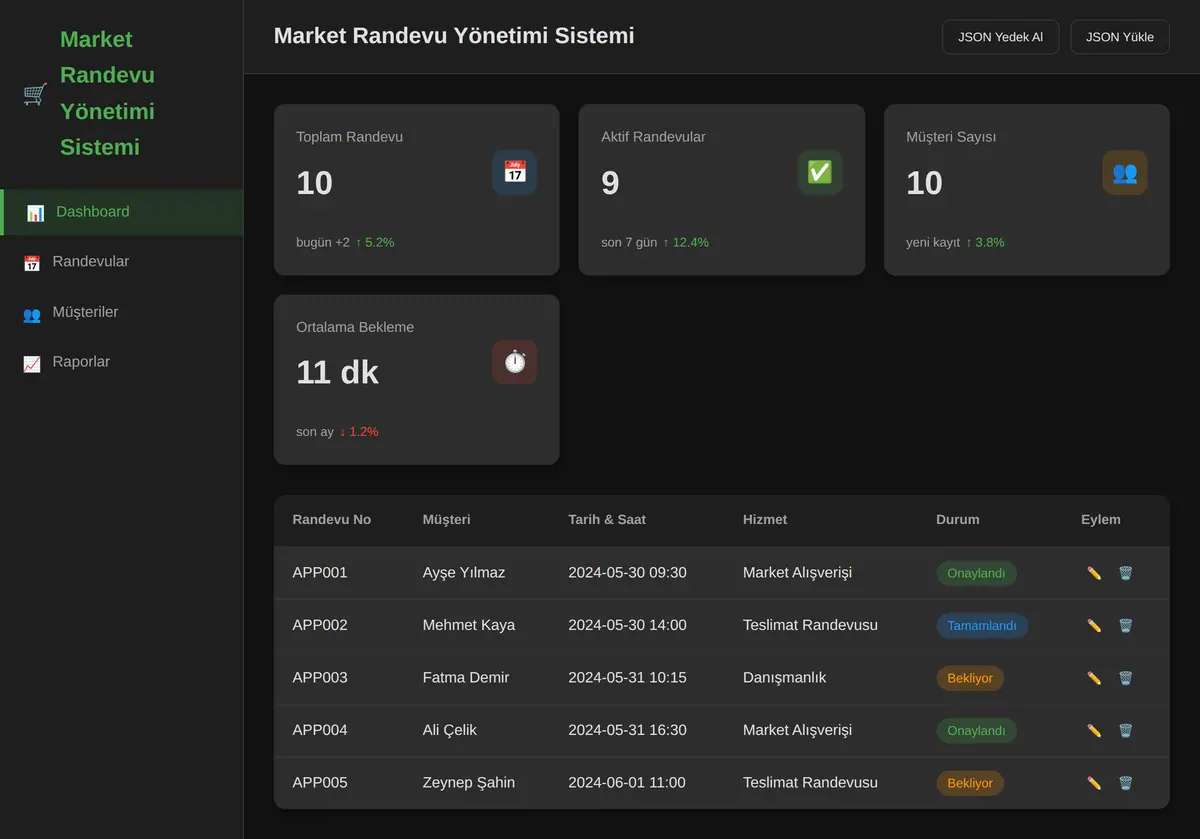This screenshot has width=1200, height=839.
Task: Edit appointment APP004 with pencil icon
Action: tap(1094, 730)
